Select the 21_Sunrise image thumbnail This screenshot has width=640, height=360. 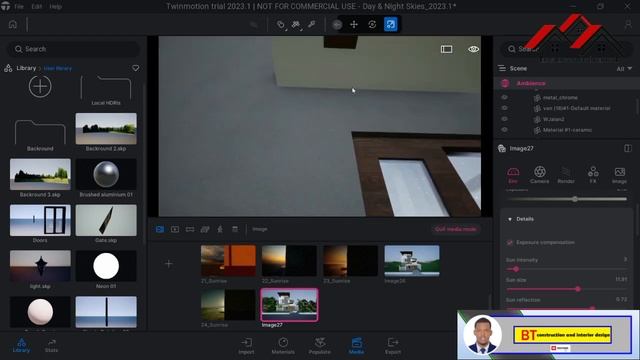pos(228,260)
